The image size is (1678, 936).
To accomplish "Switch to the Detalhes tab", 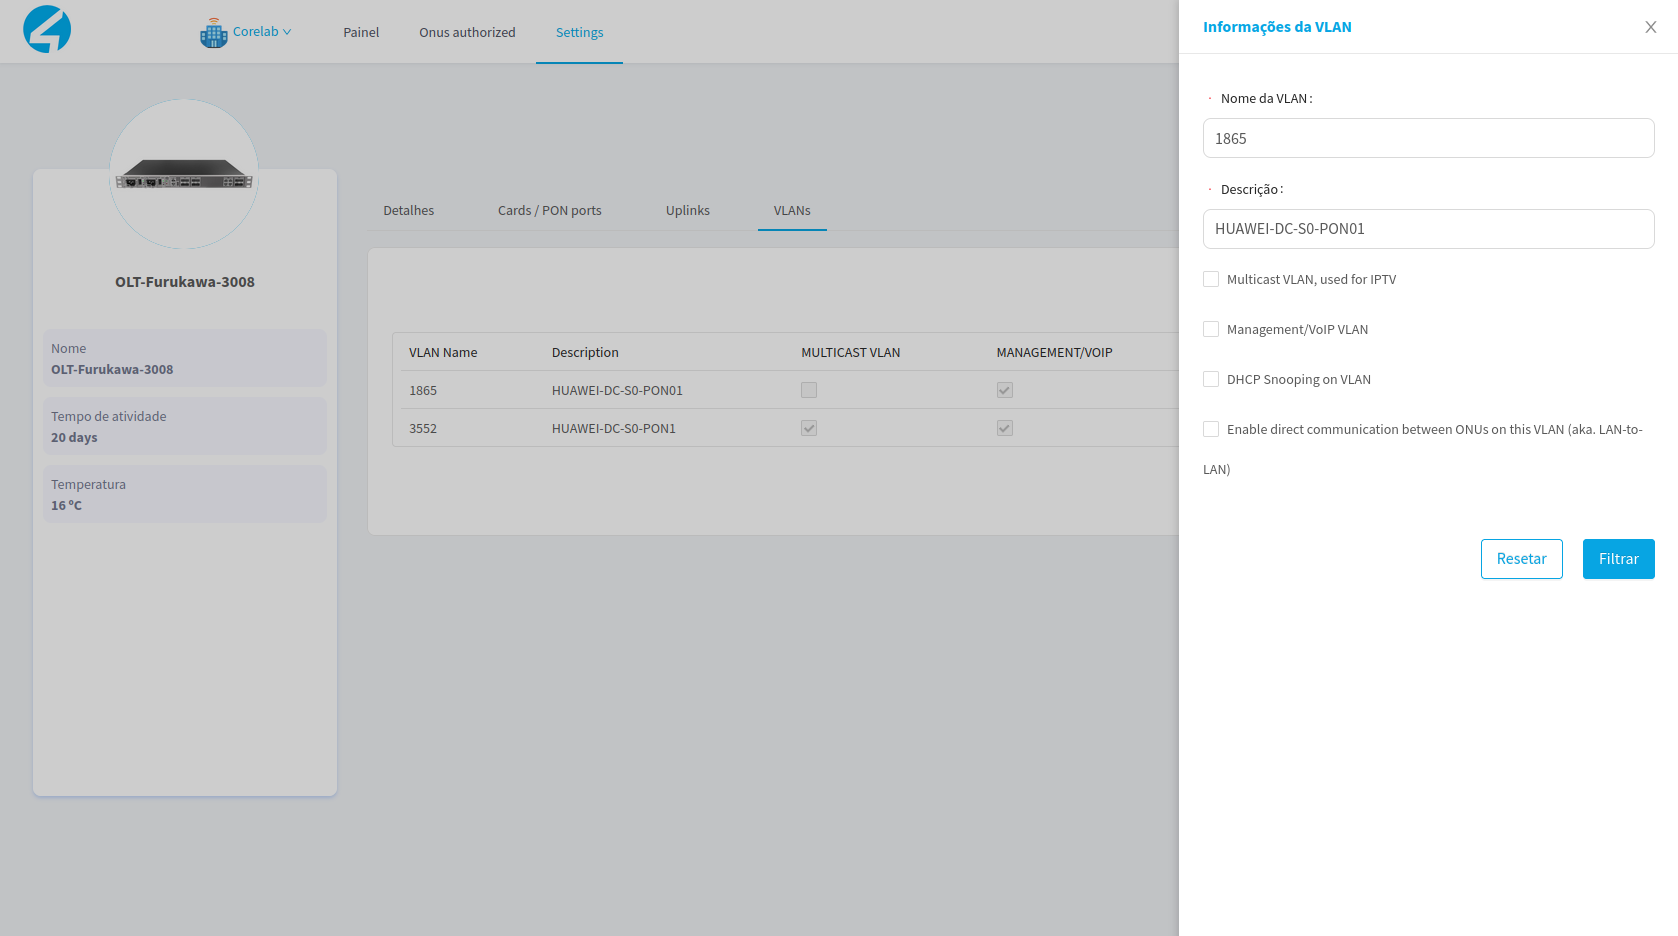I will point(408,211).
